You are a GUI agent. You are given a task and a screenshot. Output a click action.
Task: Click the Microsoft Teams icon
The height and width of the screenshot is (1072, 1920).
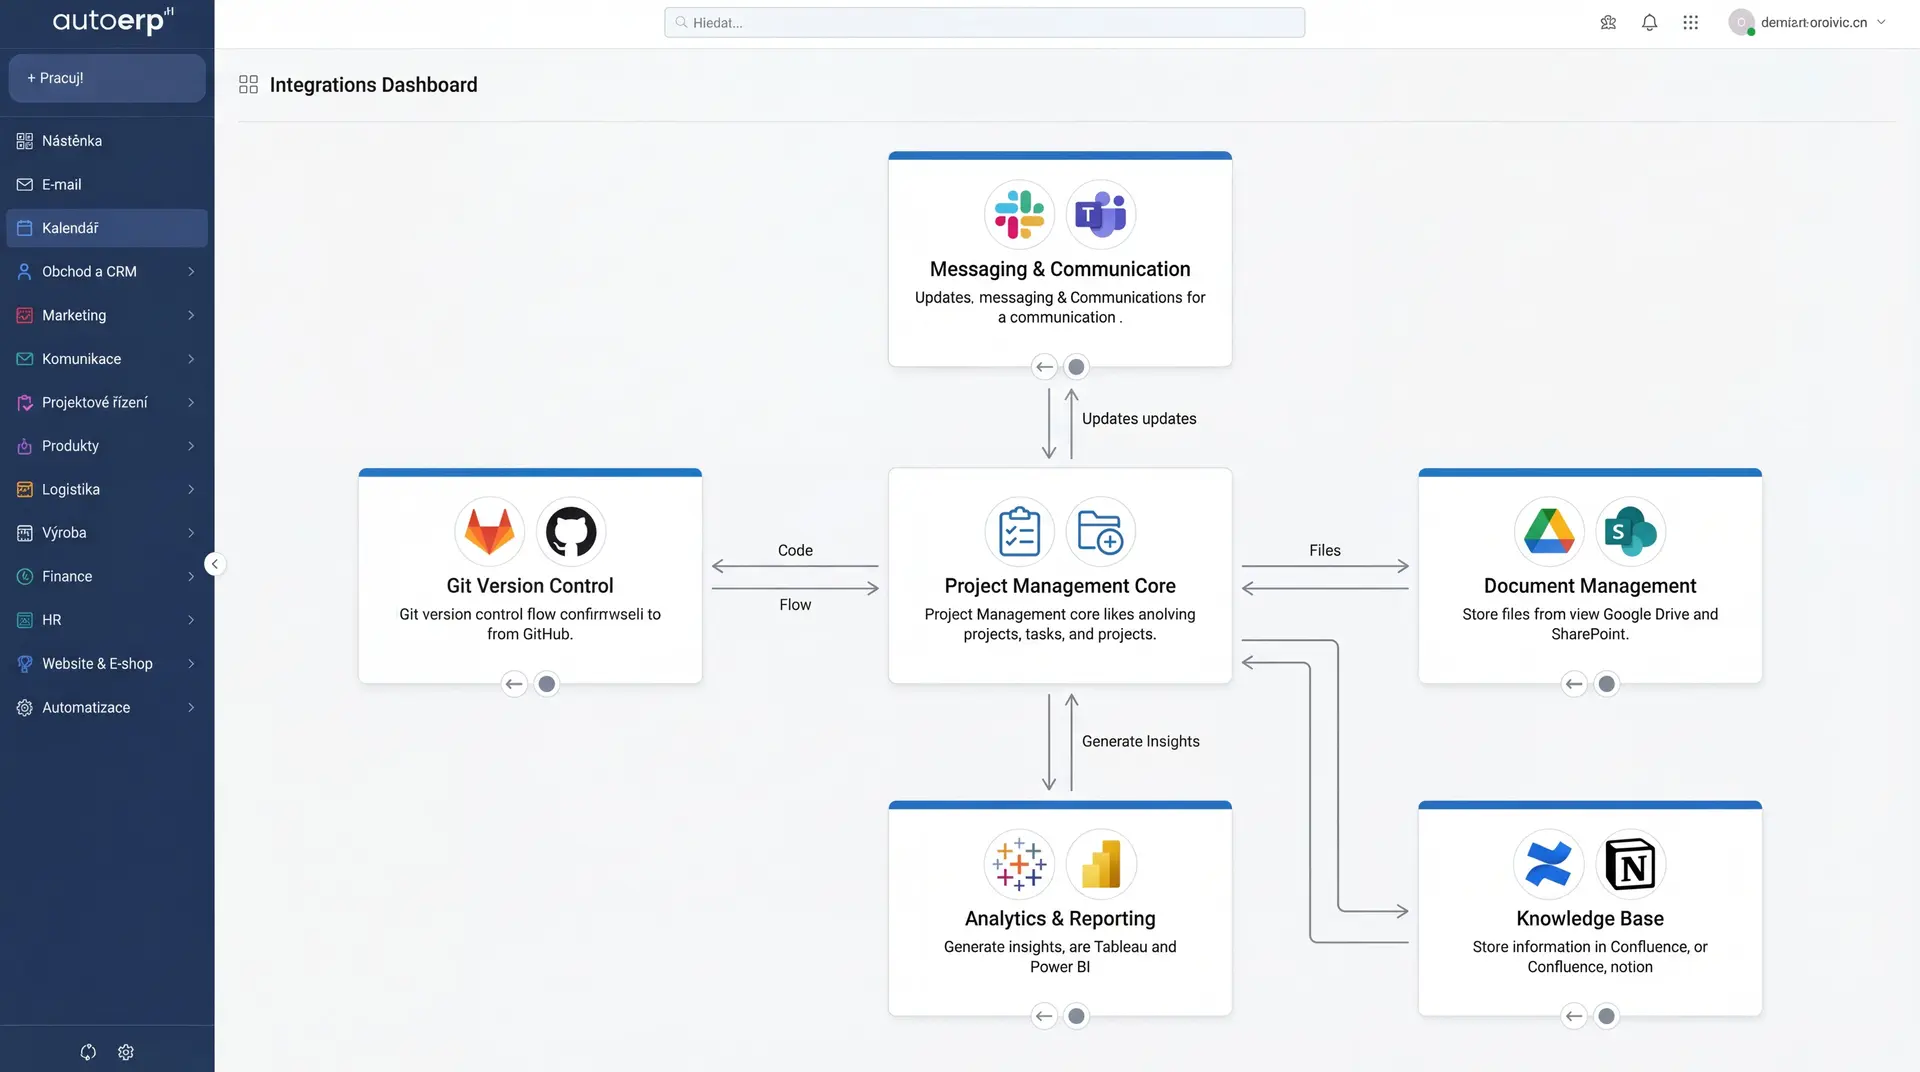click(1100, 214)
